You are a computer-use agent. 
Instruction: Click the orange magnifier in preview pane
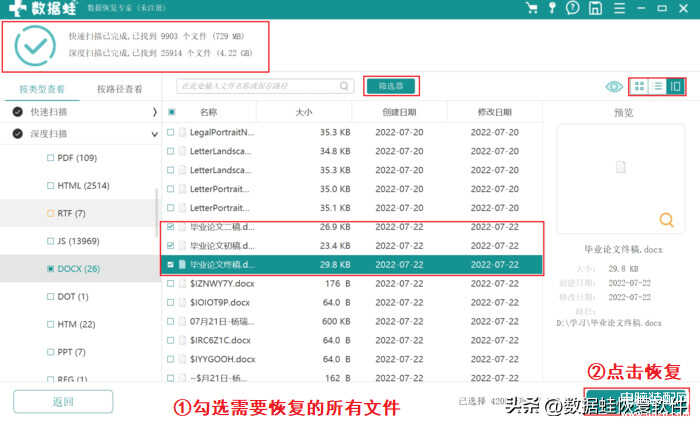(x=667, y=220)
